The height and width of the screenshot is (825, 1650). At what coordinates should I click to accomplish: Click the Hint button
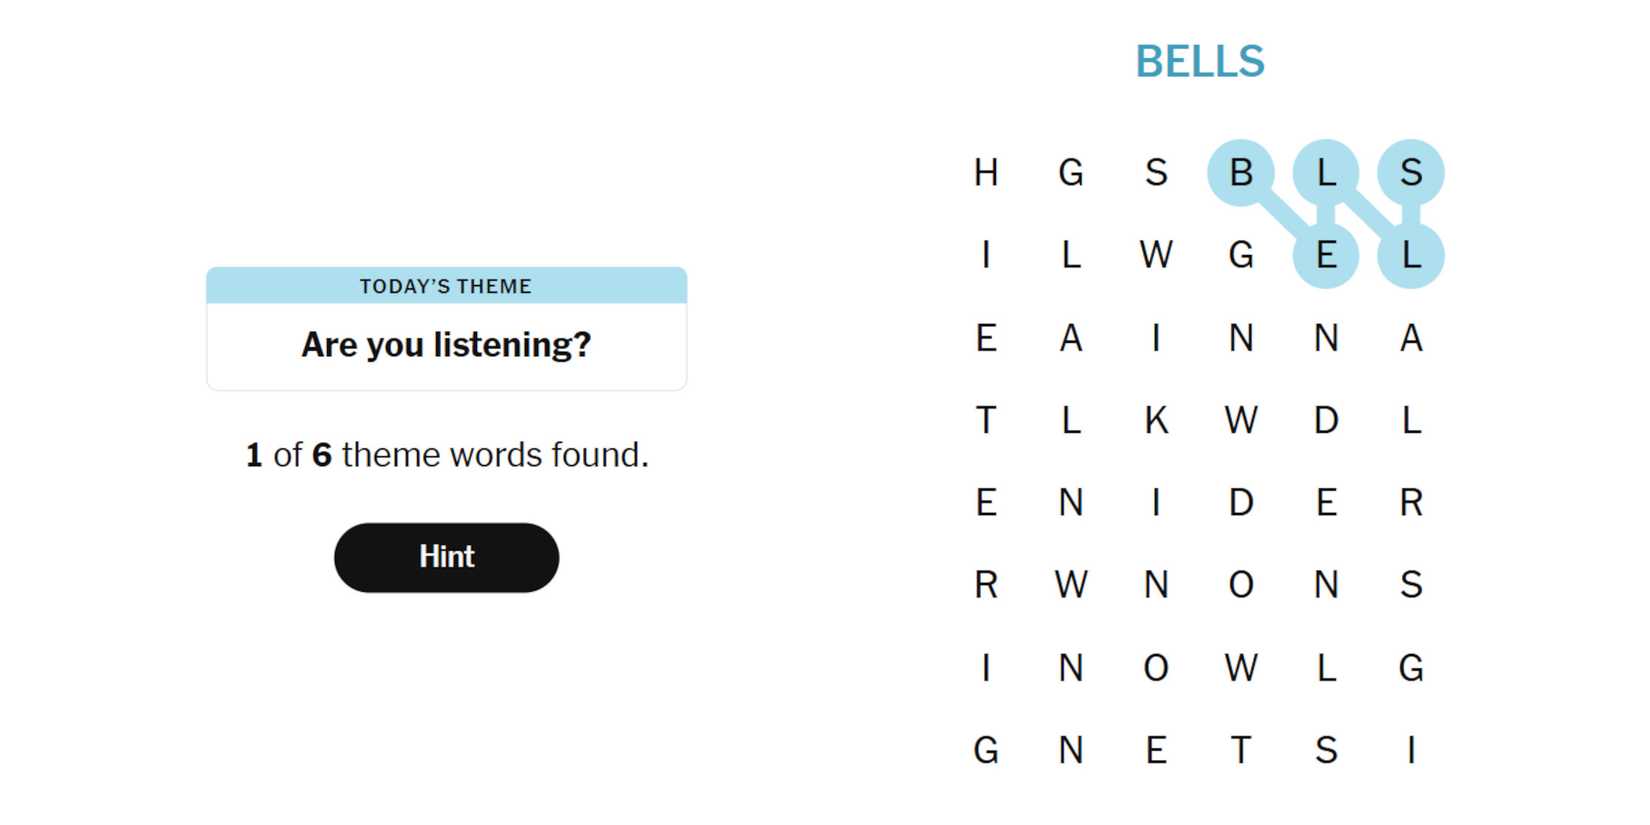coord(446,557)
